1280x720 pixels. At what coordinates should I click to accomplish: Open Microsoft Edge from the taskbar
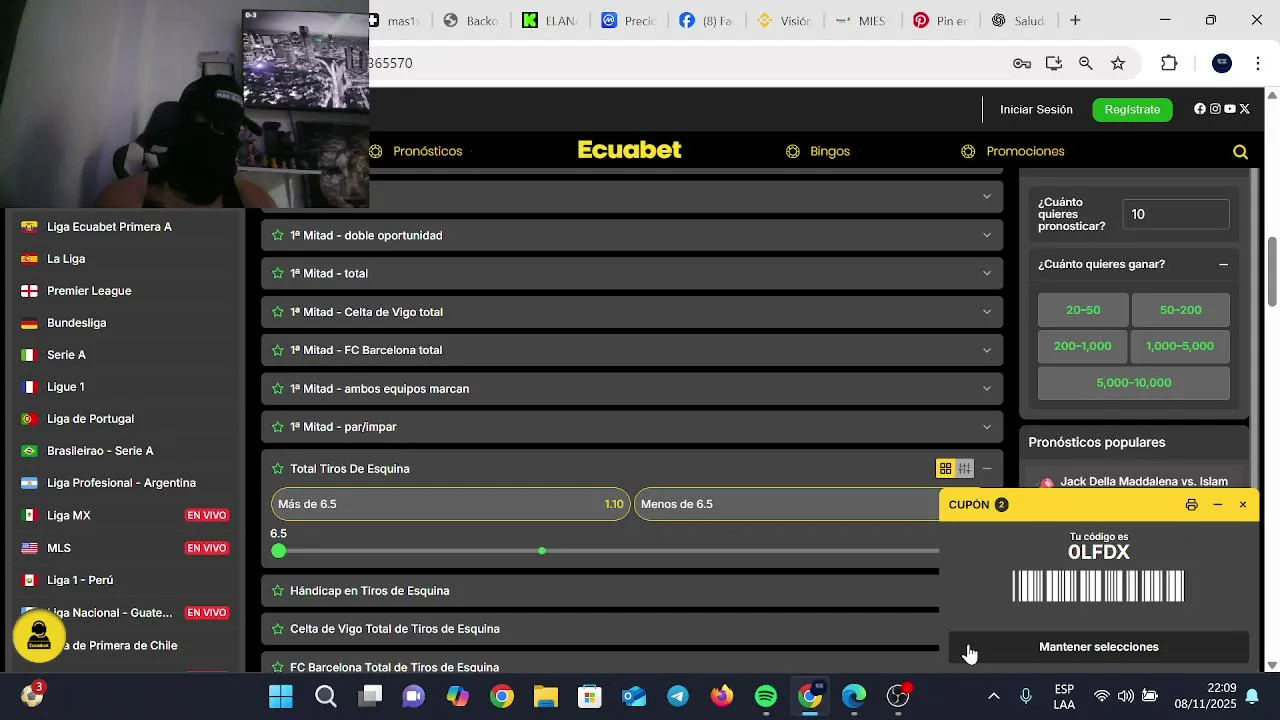pyautogui.click(x=854, y=696)
